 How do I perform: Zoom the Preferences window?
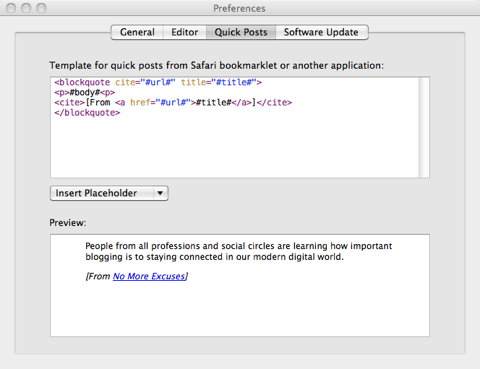pyautogui.click(x=41, y=8)
